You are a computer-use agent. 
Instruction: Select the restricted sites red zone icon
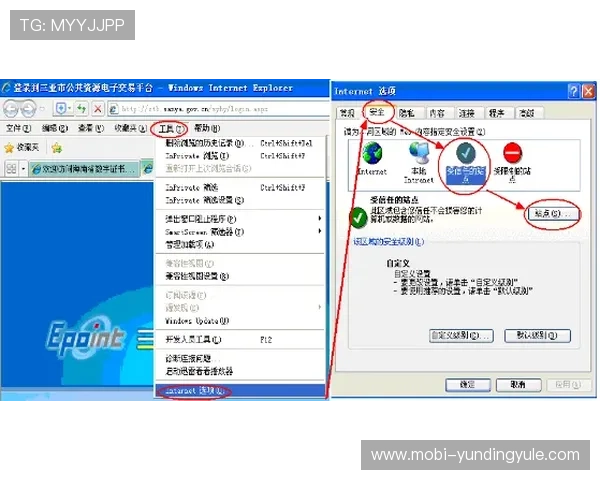pyautogui.click(x=512, y=153)
